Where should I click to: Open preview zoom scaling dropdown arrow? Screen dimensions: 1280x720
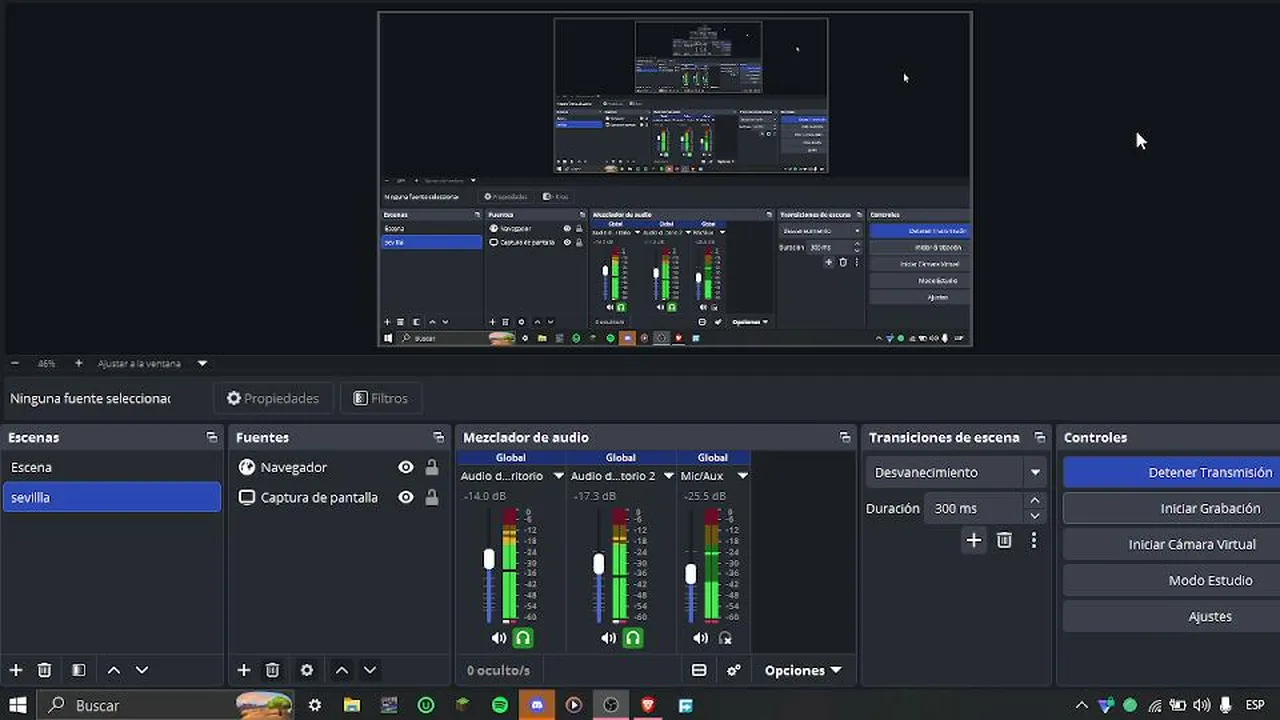point(202,363)
